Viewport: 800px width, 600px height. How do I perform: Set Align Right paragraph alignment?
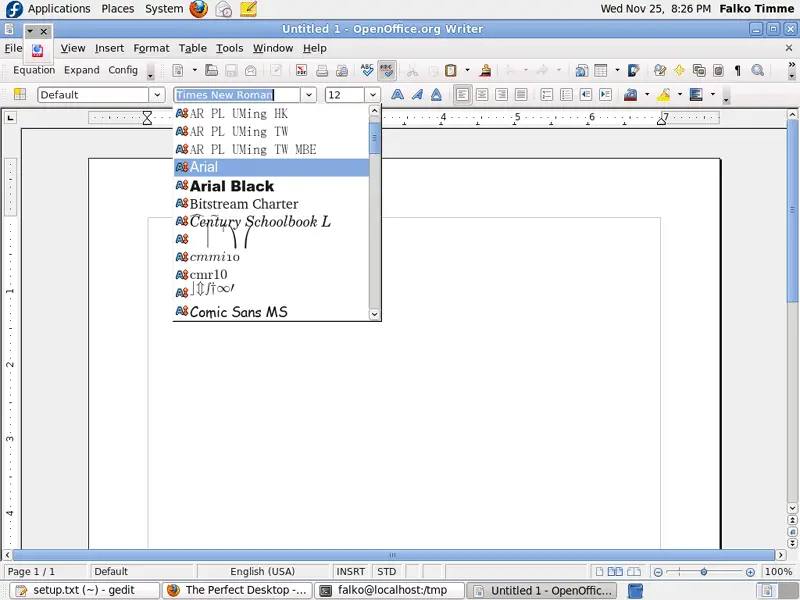click(502, 94)
